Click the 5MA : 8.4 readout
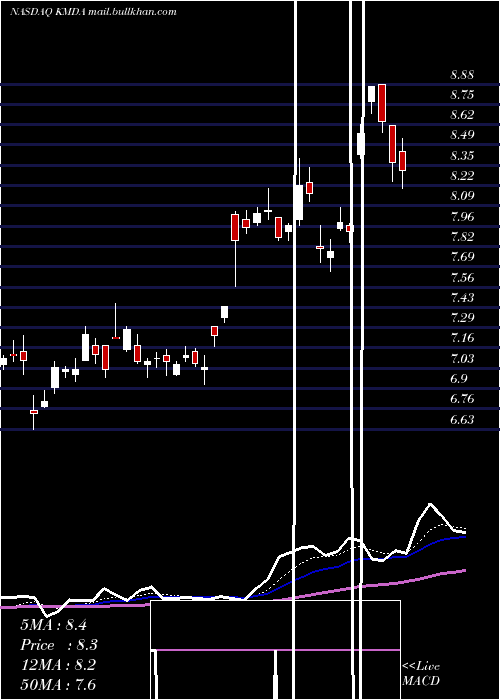The height and width of the screenshot is (700, 500). coord(53,624)
